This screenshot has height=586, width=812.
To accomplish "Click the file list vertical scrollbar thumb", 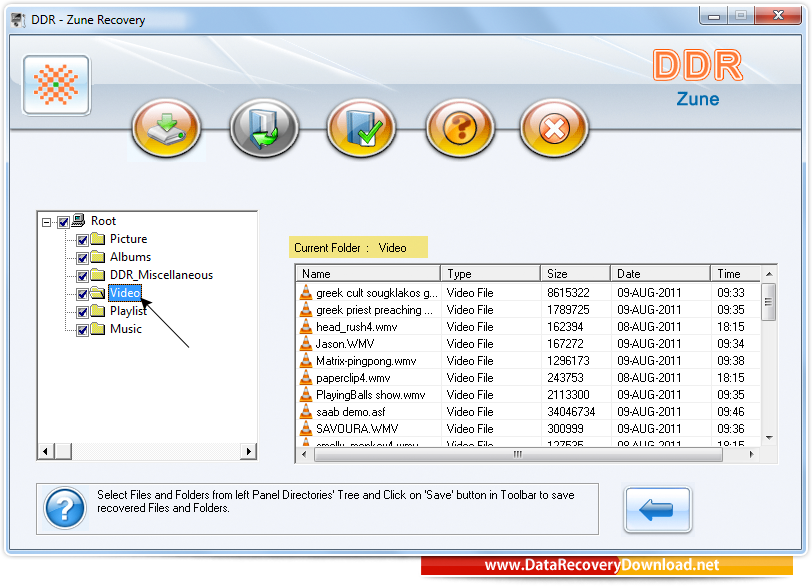I will click(x=768, y=302).
